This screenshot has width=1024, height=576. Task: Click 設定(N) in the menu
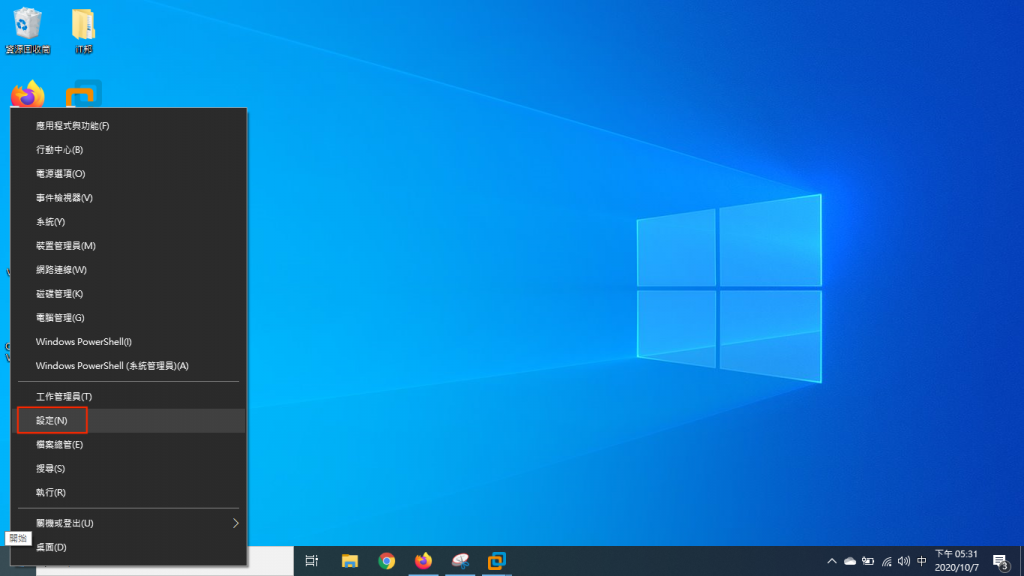pyautogui.click(x=129, y=421)
